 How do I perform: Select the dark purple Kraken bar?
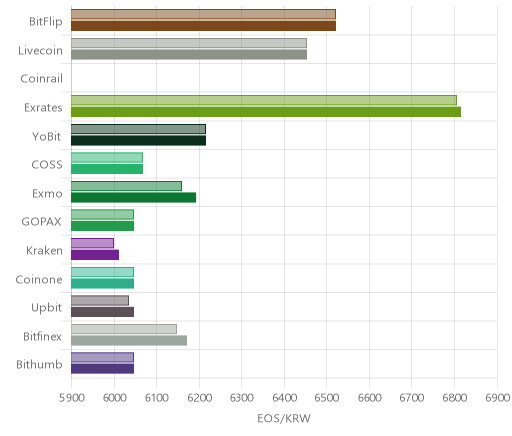coord(95,255)
